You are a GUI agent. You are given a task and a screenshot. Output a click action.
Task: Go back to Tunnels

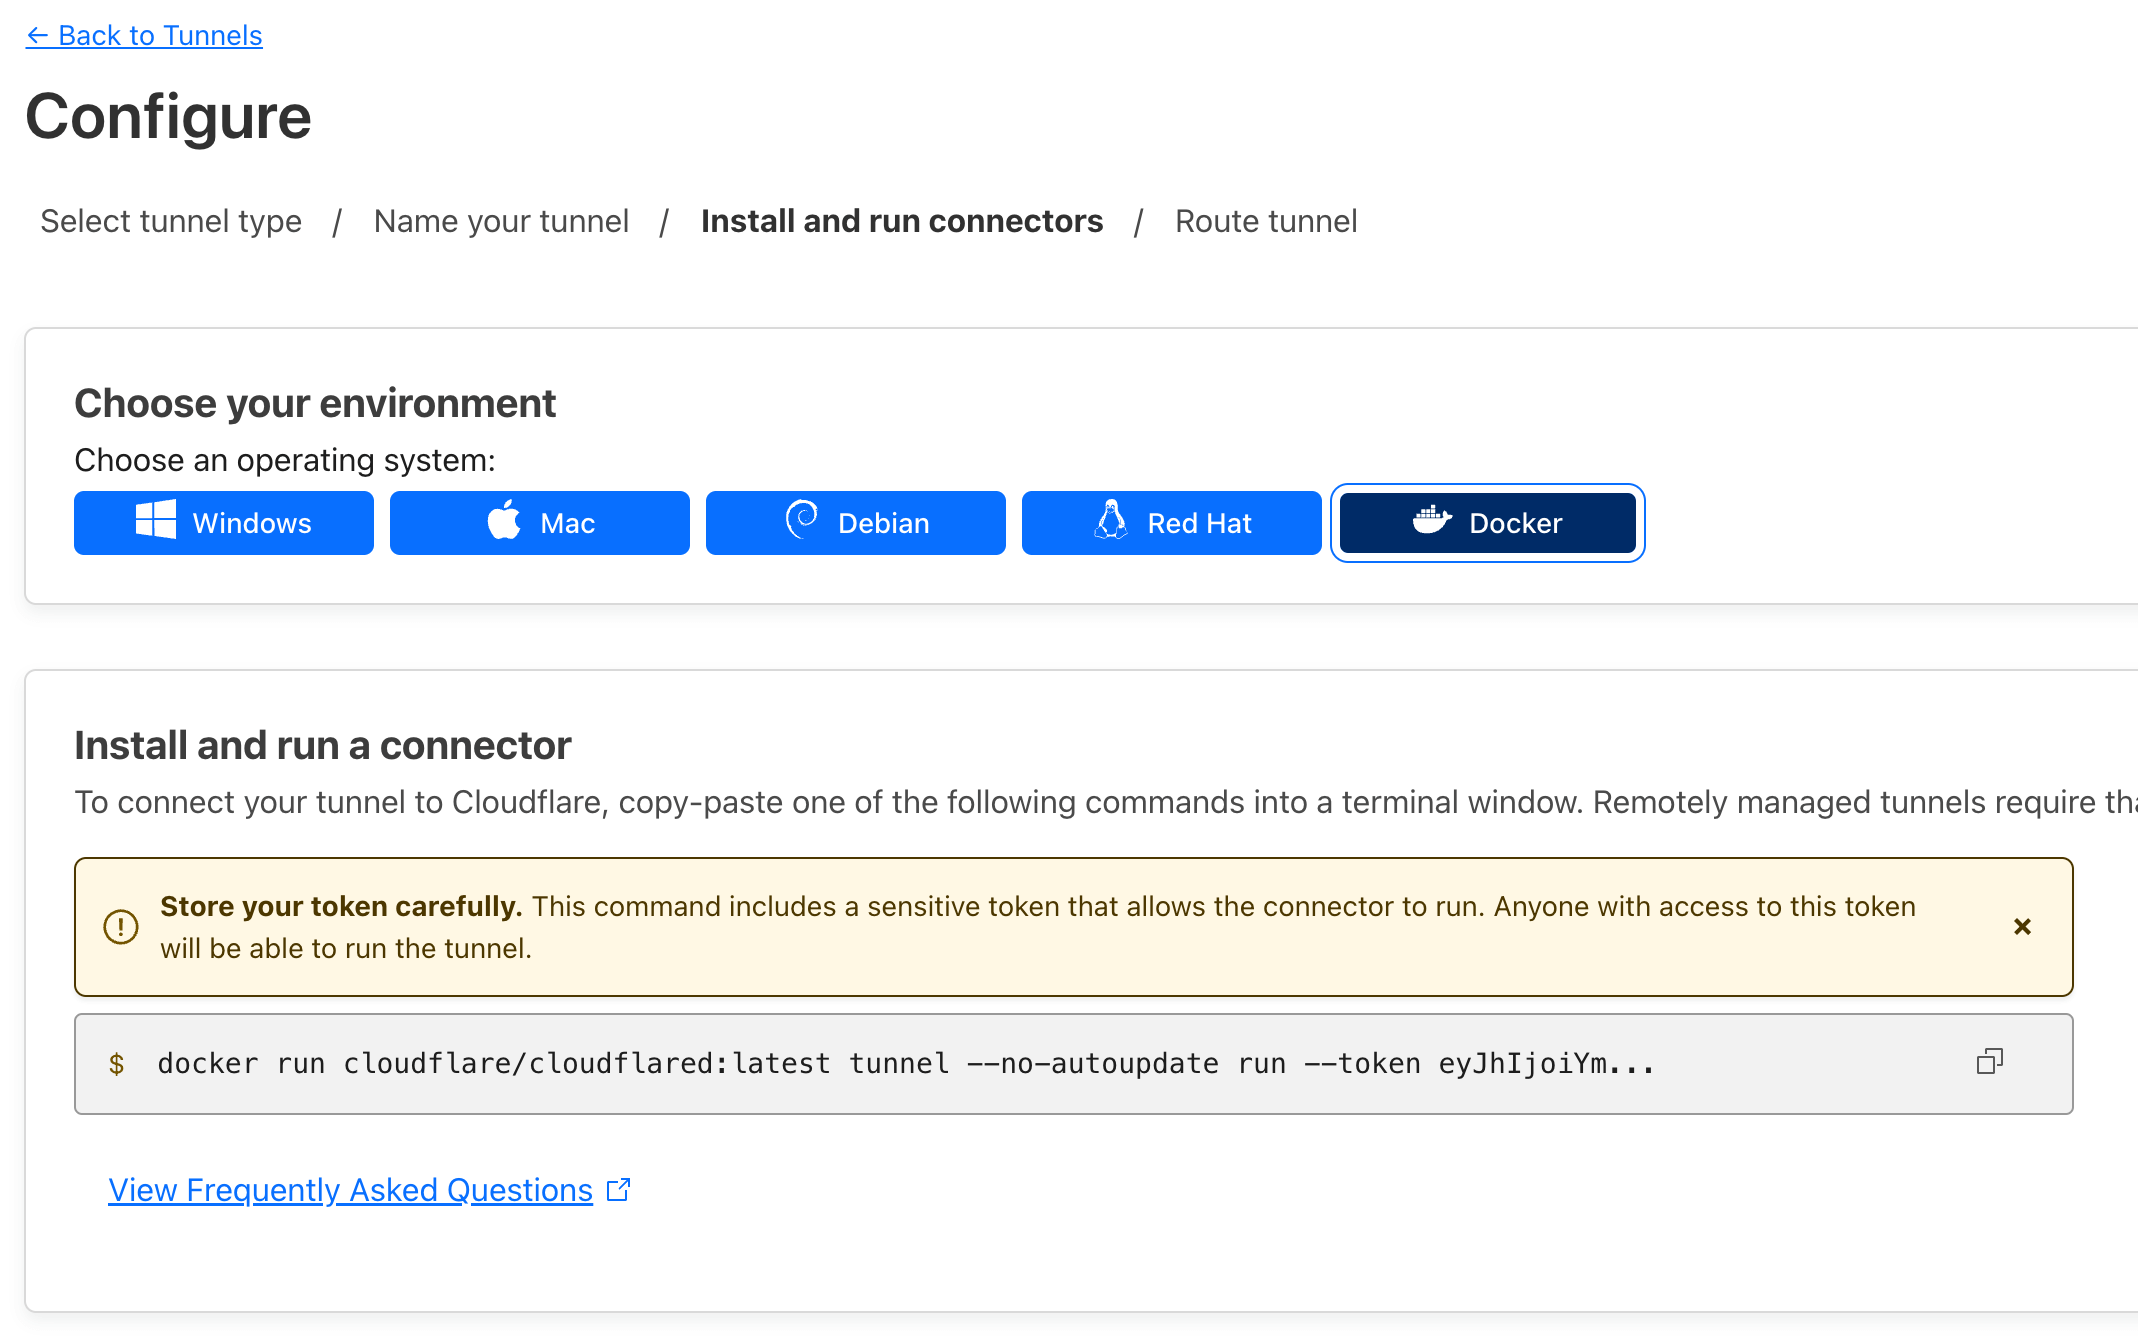(x=144, y=36)
